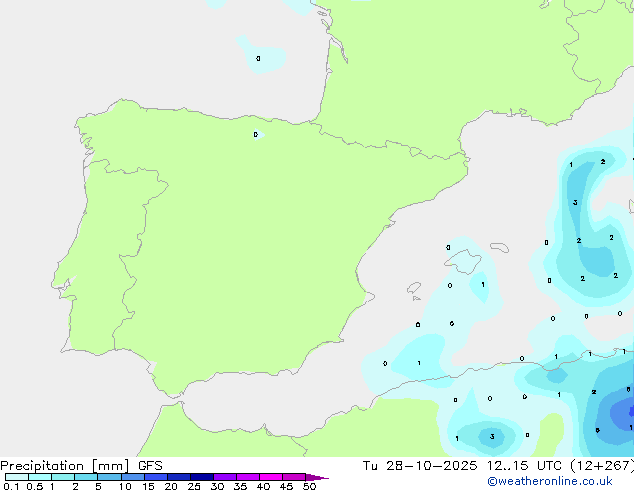
Task: Click the 1–2 mm legend swatch
Action: click(63, 477)
